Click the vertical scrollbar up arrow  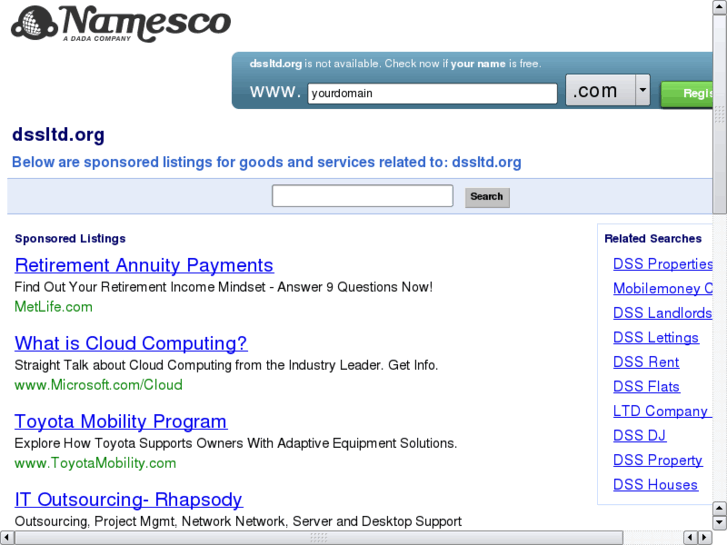pos(720,7)
